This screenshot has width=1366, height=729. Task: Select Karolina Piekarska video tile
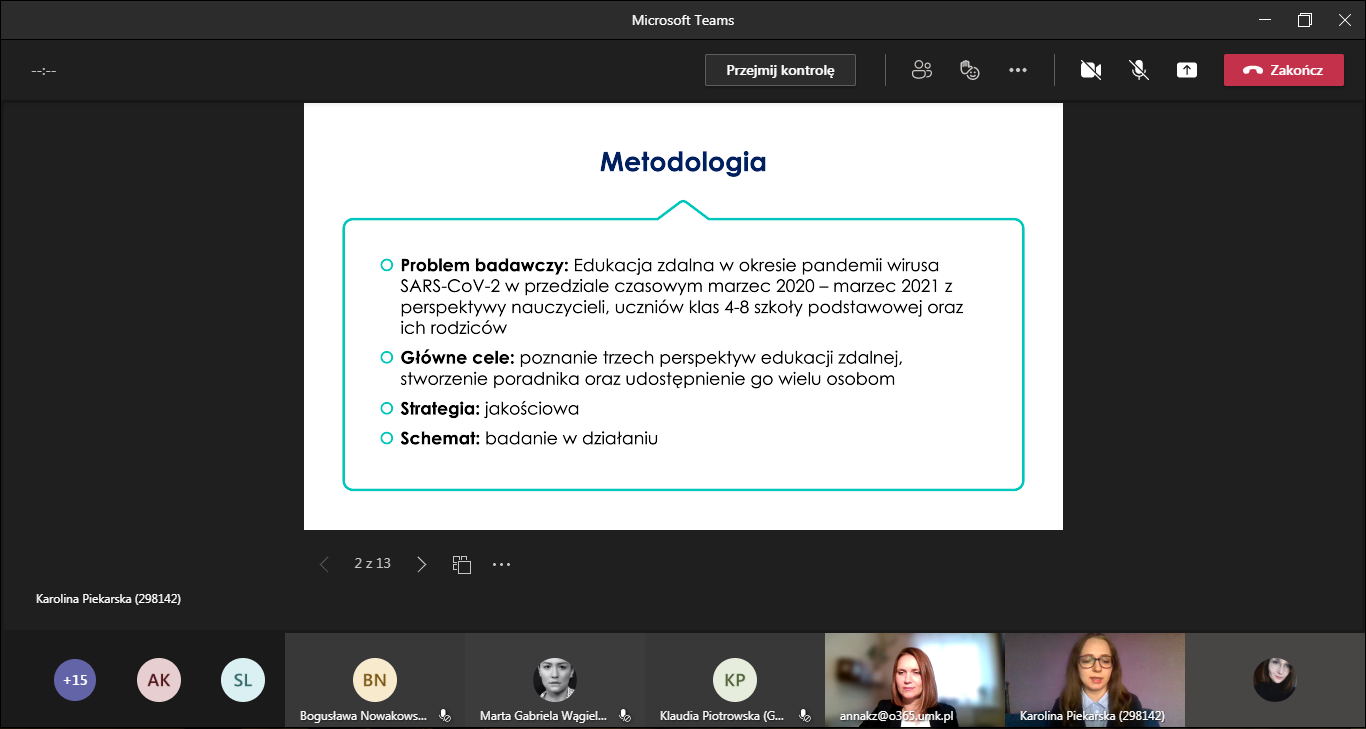point(1095,680)
